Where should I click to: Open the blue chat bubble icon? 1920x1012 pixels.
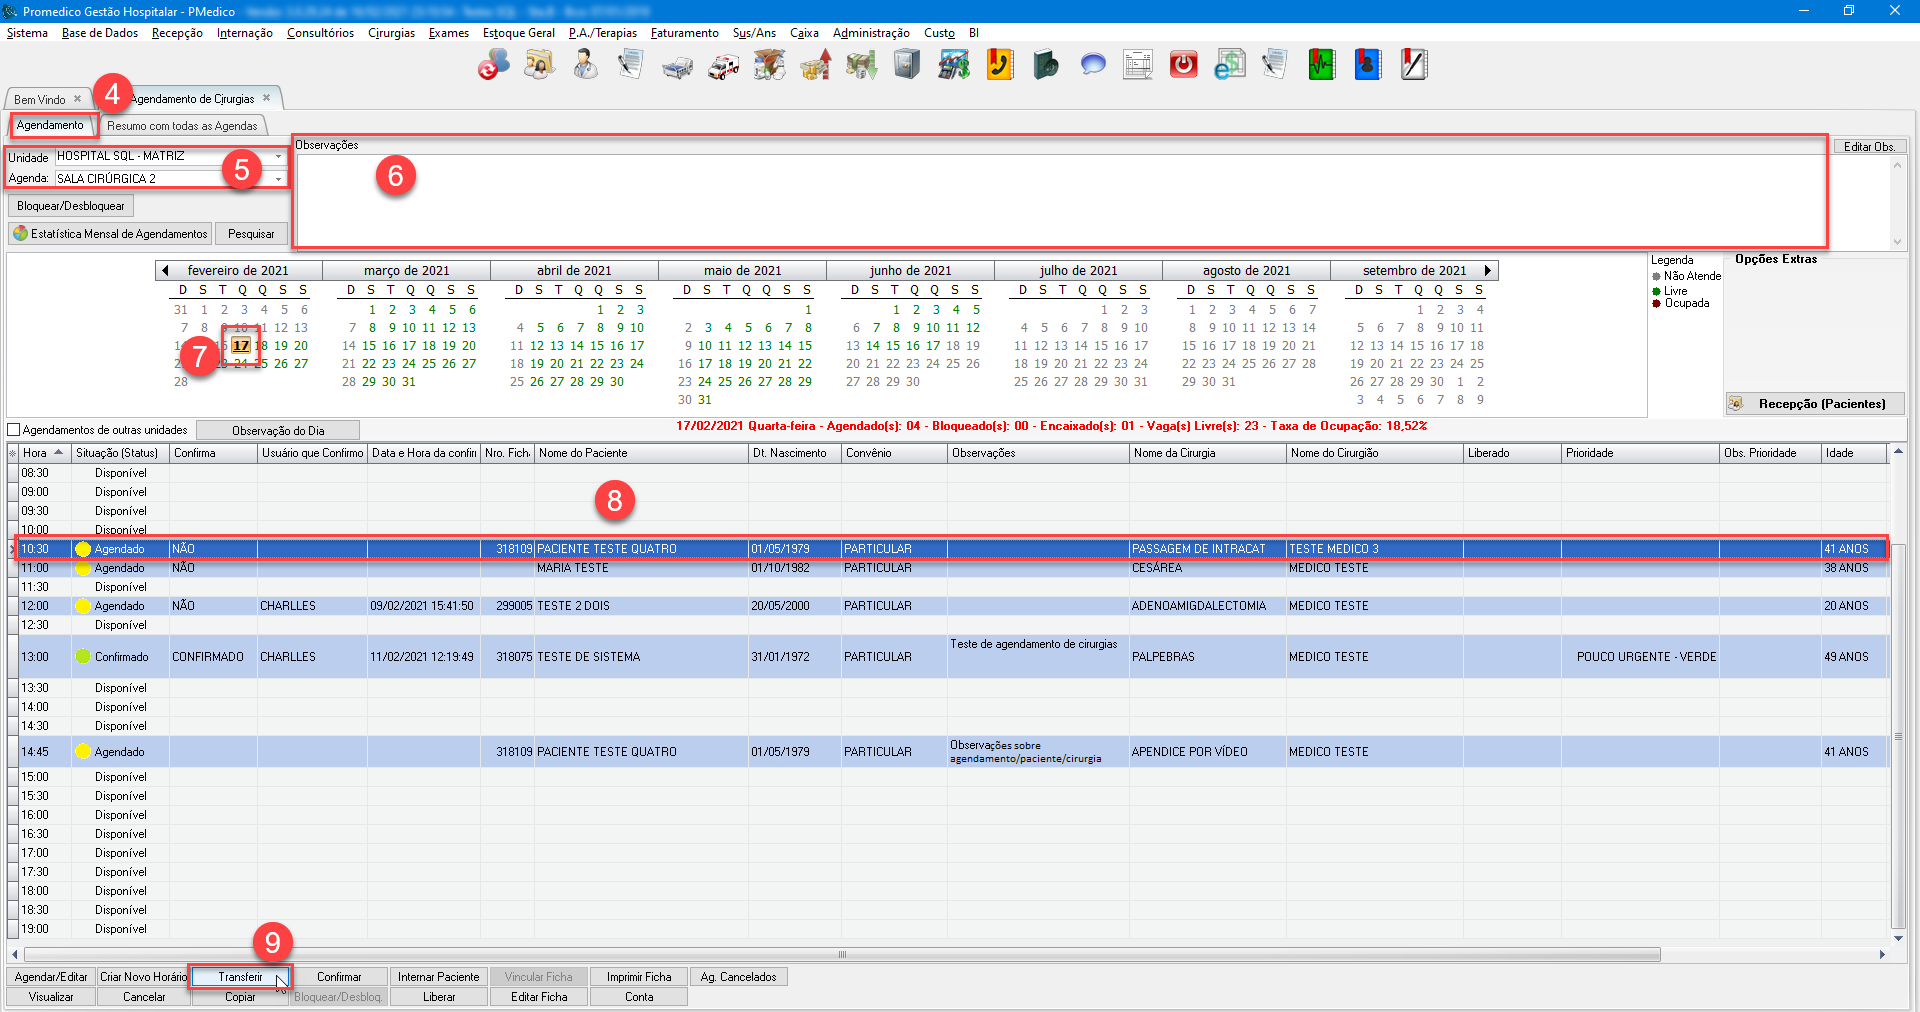(1092, 65)
